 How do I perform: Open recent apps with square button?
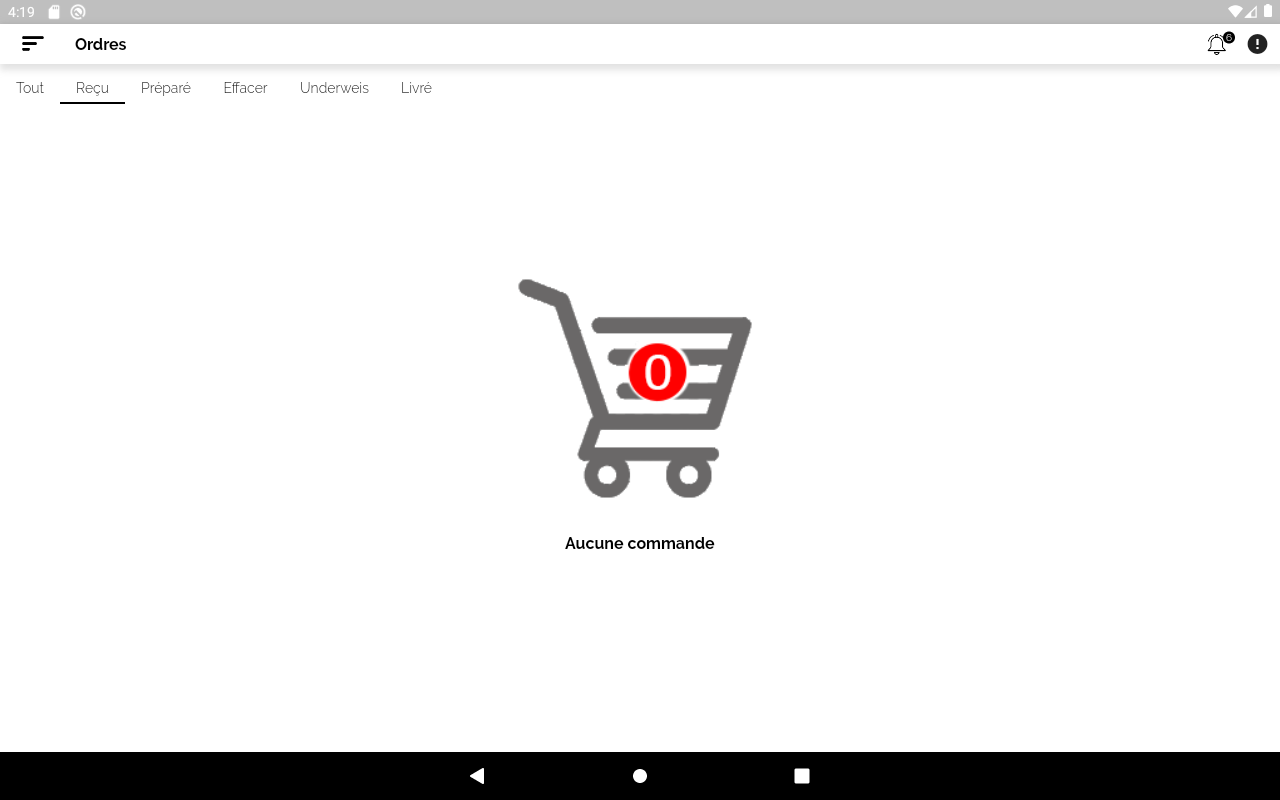coord(802,776)
